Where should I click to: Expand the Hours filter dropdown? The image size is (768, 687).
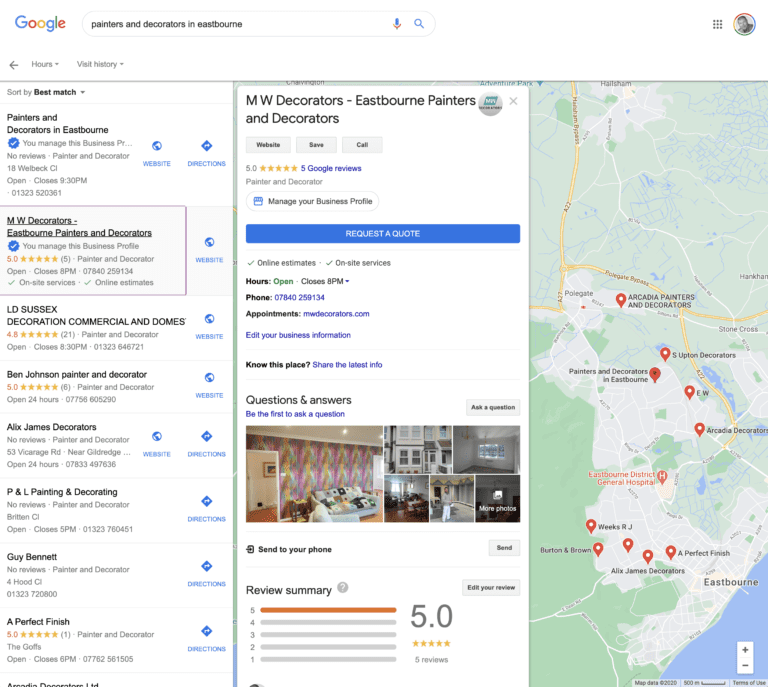[x=45, y=64]
